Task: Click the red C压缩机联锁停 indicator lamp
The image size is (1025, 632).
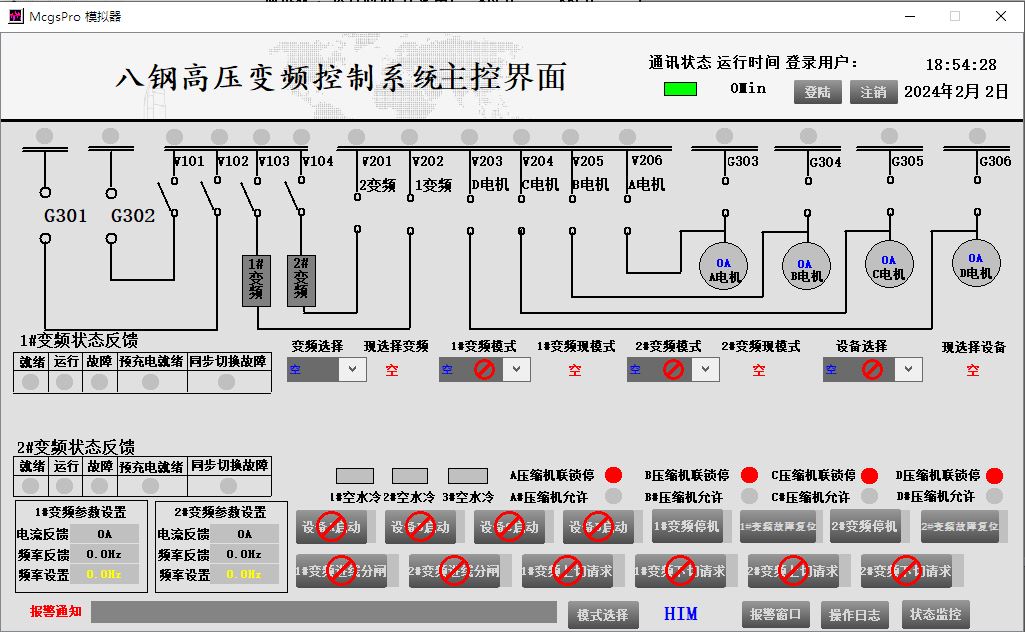Action: (869, 475)
